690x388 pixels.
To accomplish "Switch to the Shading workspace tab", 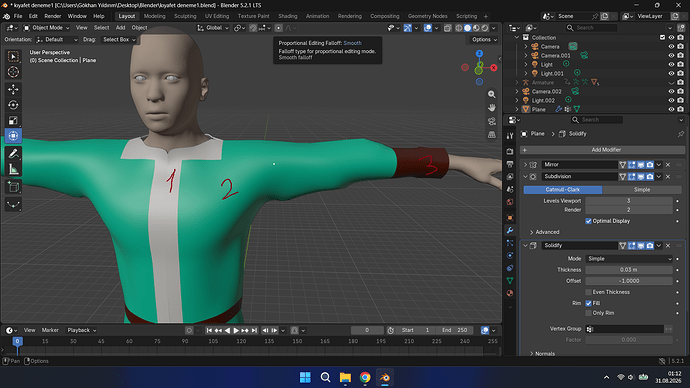I will click(287, 16).
